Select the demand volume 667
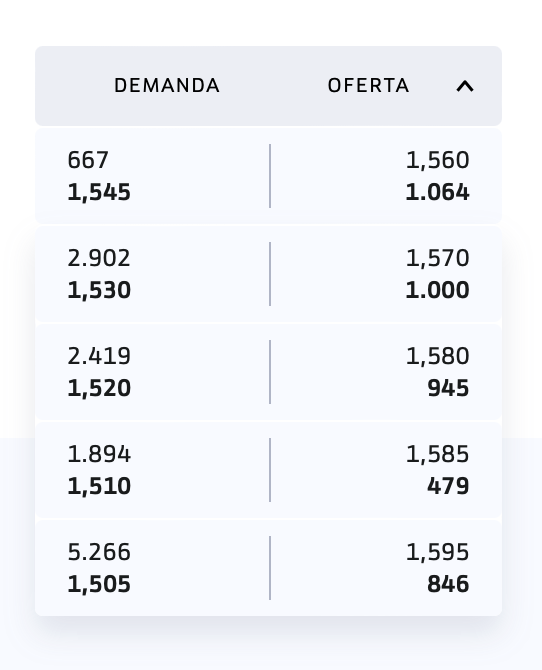The height and width of the screenshot is (670, 542). pos(88,160)
